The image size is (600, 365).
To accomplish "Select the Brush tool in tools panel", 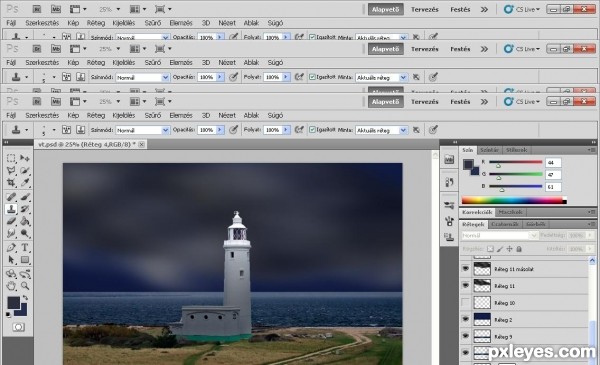I will click(25, 197).
